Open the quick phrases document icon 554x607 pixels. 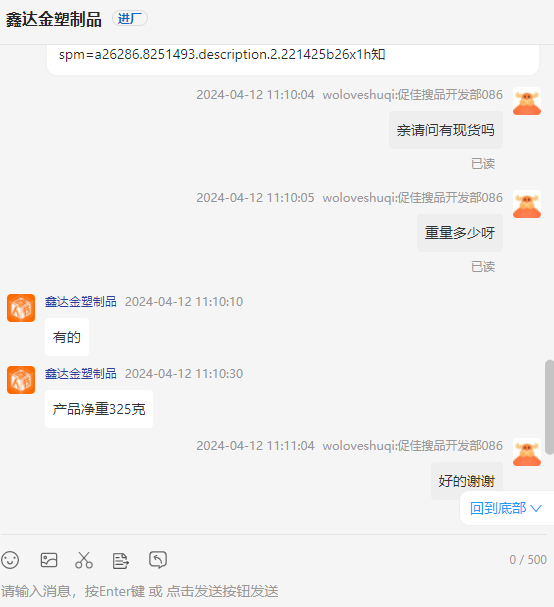pos(120,561)
